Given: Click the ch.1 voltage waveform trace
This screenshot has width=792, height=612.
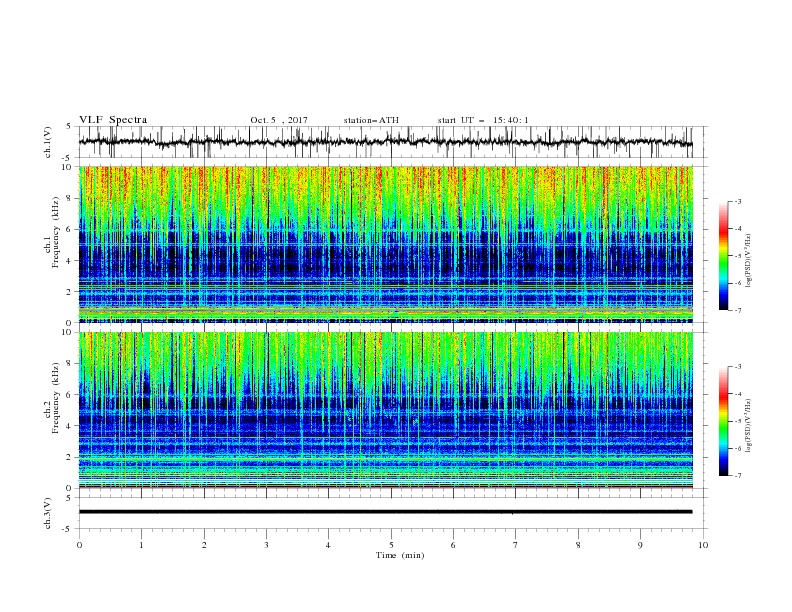Looking at the screenshot, I should [385, 142].
